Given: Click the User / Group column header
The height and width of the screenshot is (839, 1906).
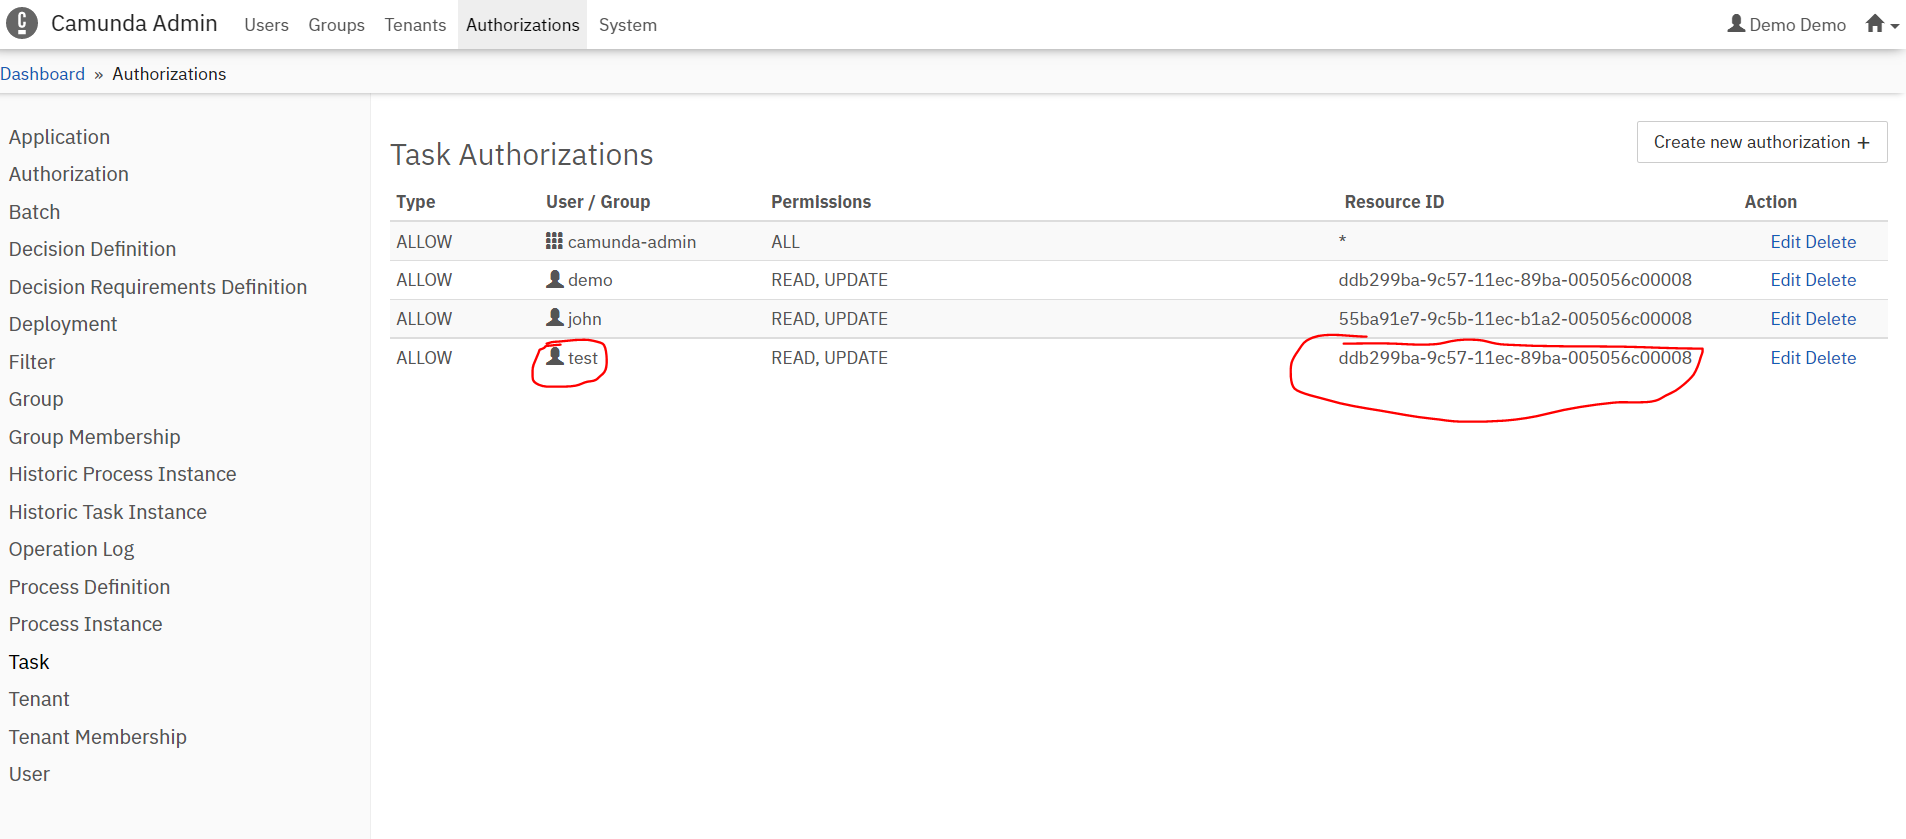Looking at the screenshot, I should click(598, 202).
